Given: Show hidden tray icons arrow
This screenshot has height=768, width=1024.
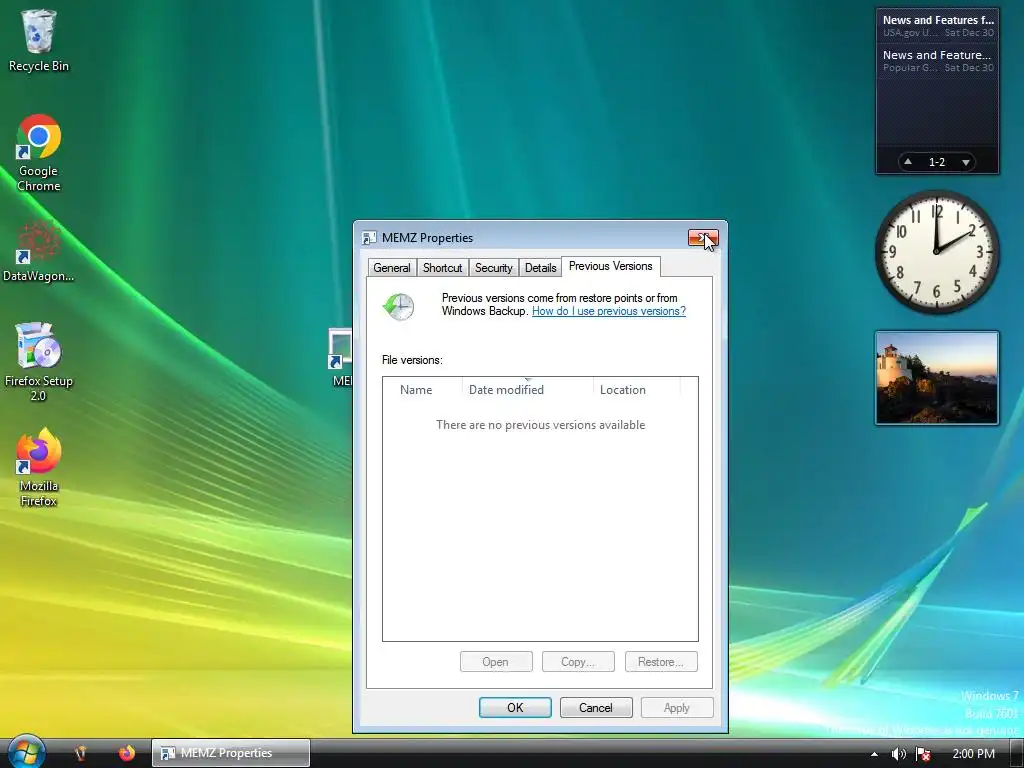Looking at the screenshot, I should pyautogui.click(x=874, y=754).
